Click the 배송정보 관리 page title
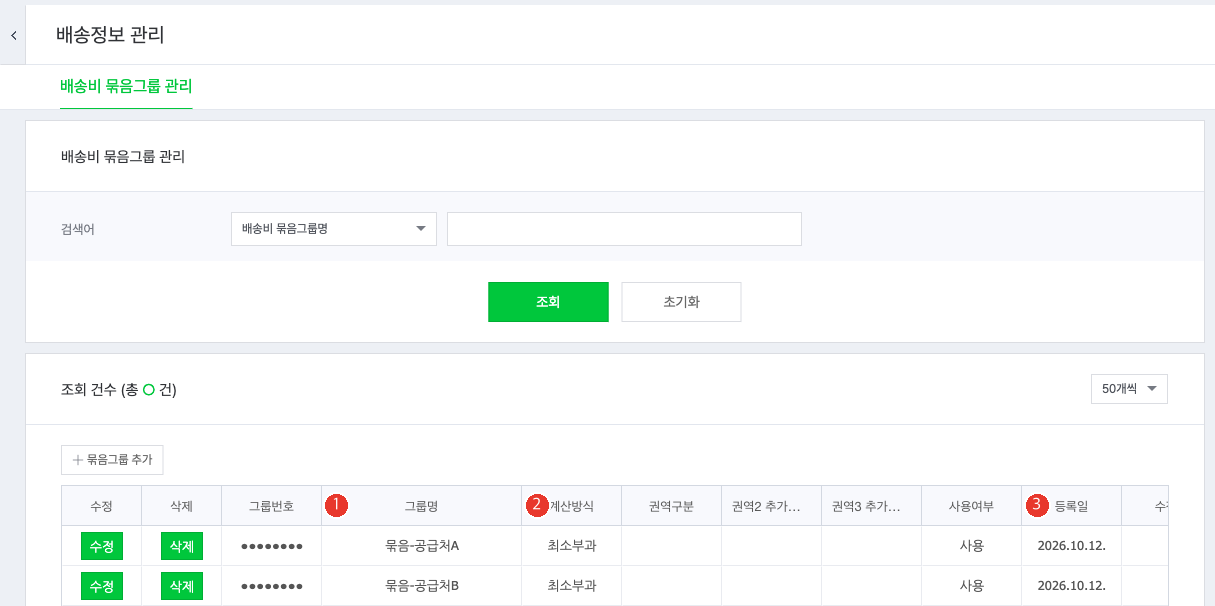The height and width of the screenshot is (606, 1215). pos(110,35)
